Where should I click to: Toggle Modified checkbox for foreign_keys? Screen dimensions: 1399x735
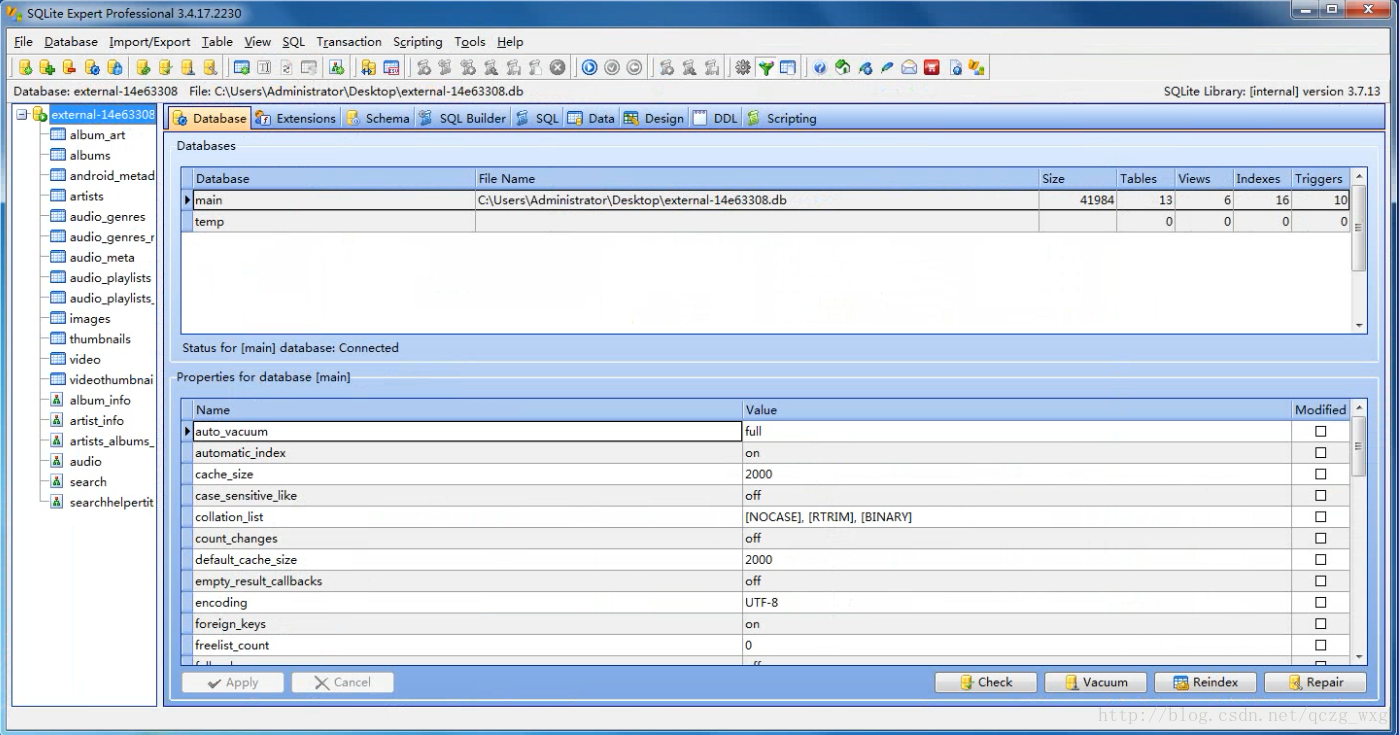tap(1320, 624)
